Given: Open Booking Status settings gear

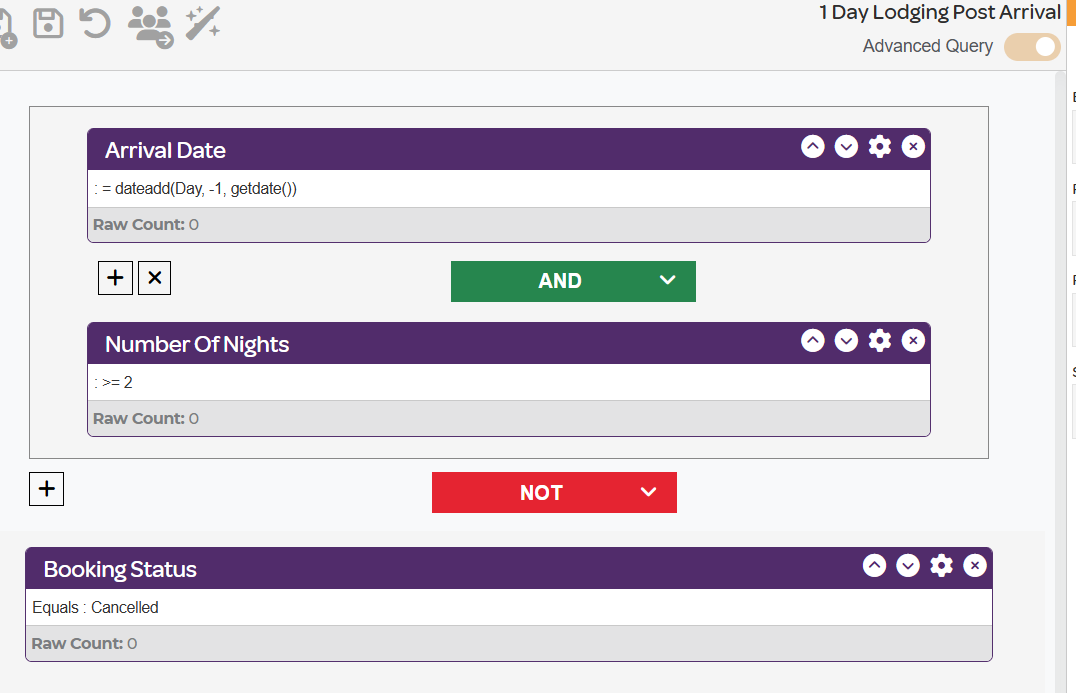Looking at the screenshot, I should pos(942,565).
